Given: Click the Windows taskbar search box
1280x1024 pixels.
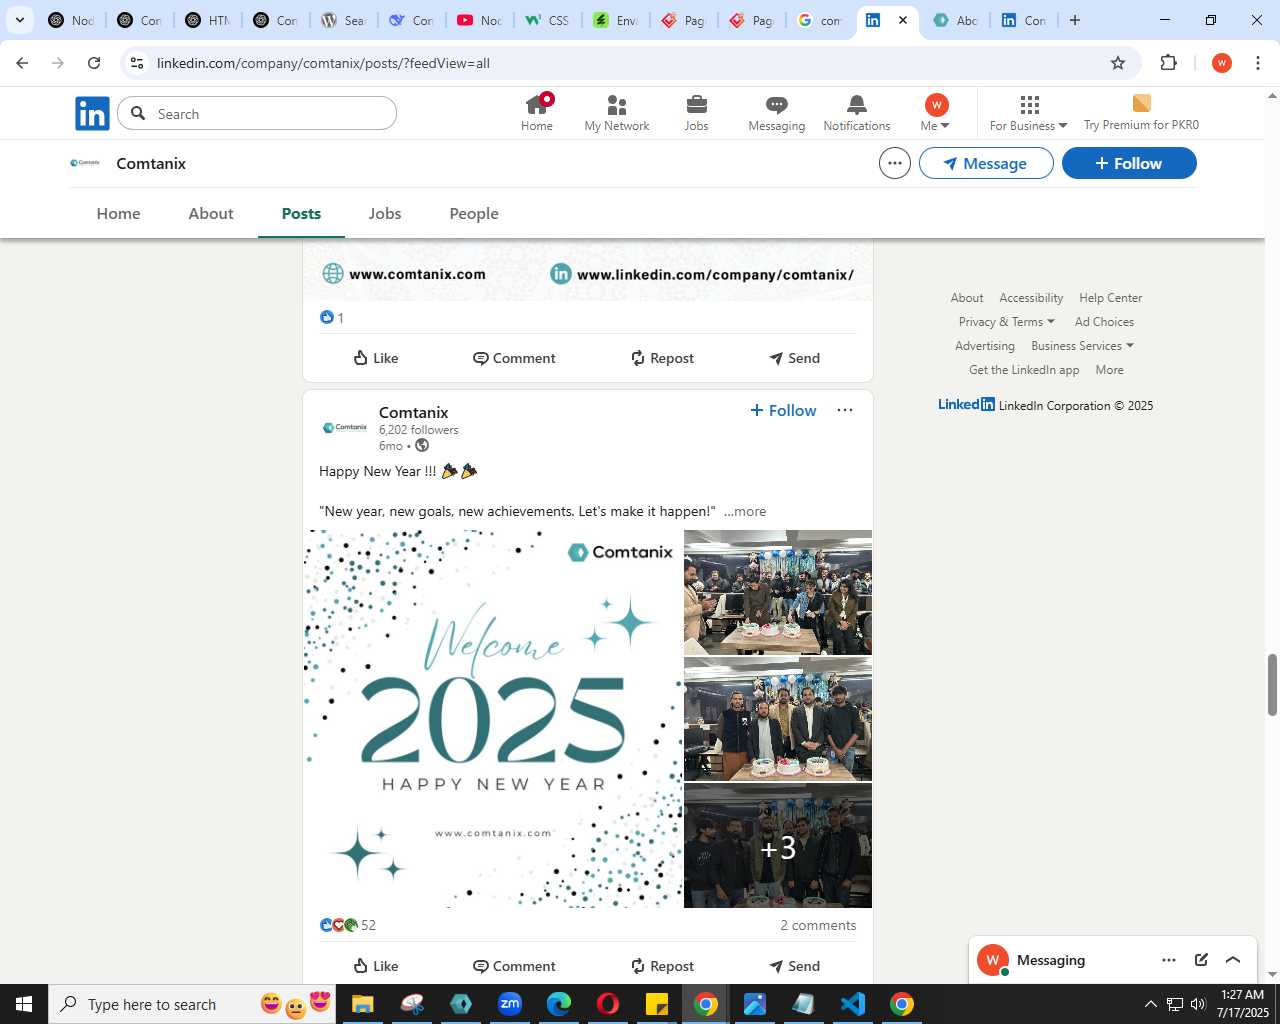Looking at the screenshot, I should (193, 1004).
